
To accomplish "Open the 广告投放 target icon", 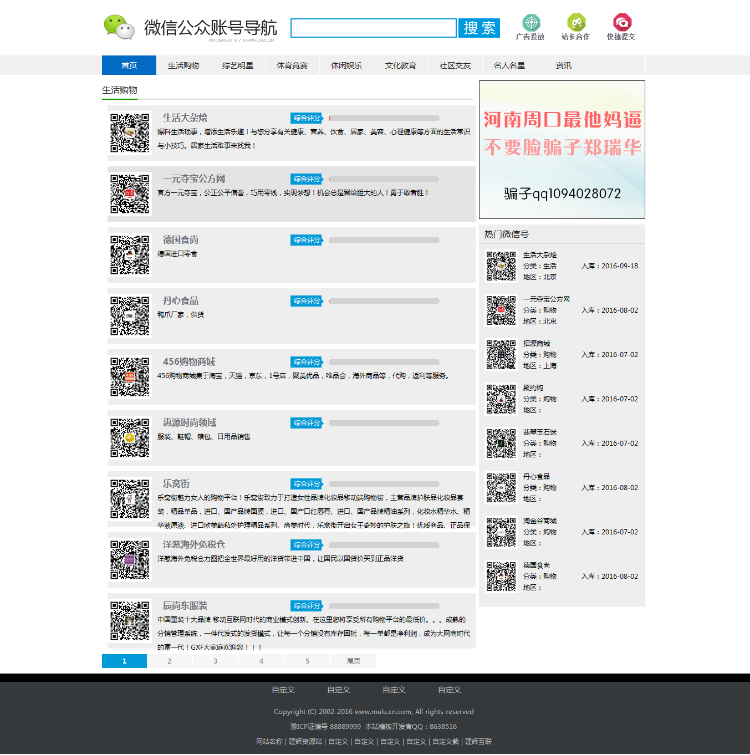I will 531,23.
